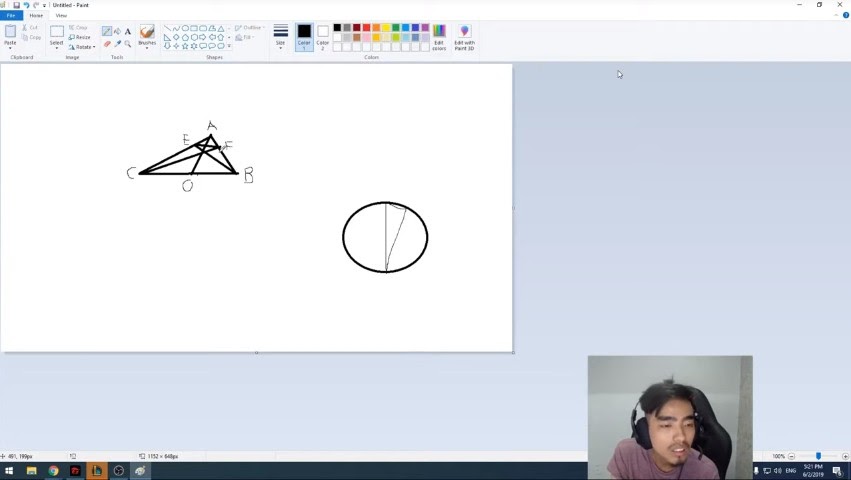
Task: Open Edit with Paint 3D
Action: (464, 37)
